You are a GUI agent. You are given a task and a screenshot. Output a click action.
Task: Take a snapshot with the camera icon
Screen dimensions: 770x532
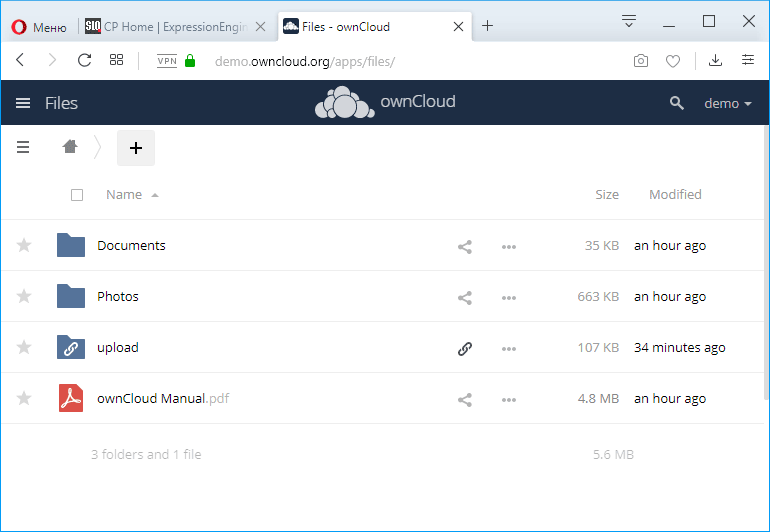coord(640,61)
